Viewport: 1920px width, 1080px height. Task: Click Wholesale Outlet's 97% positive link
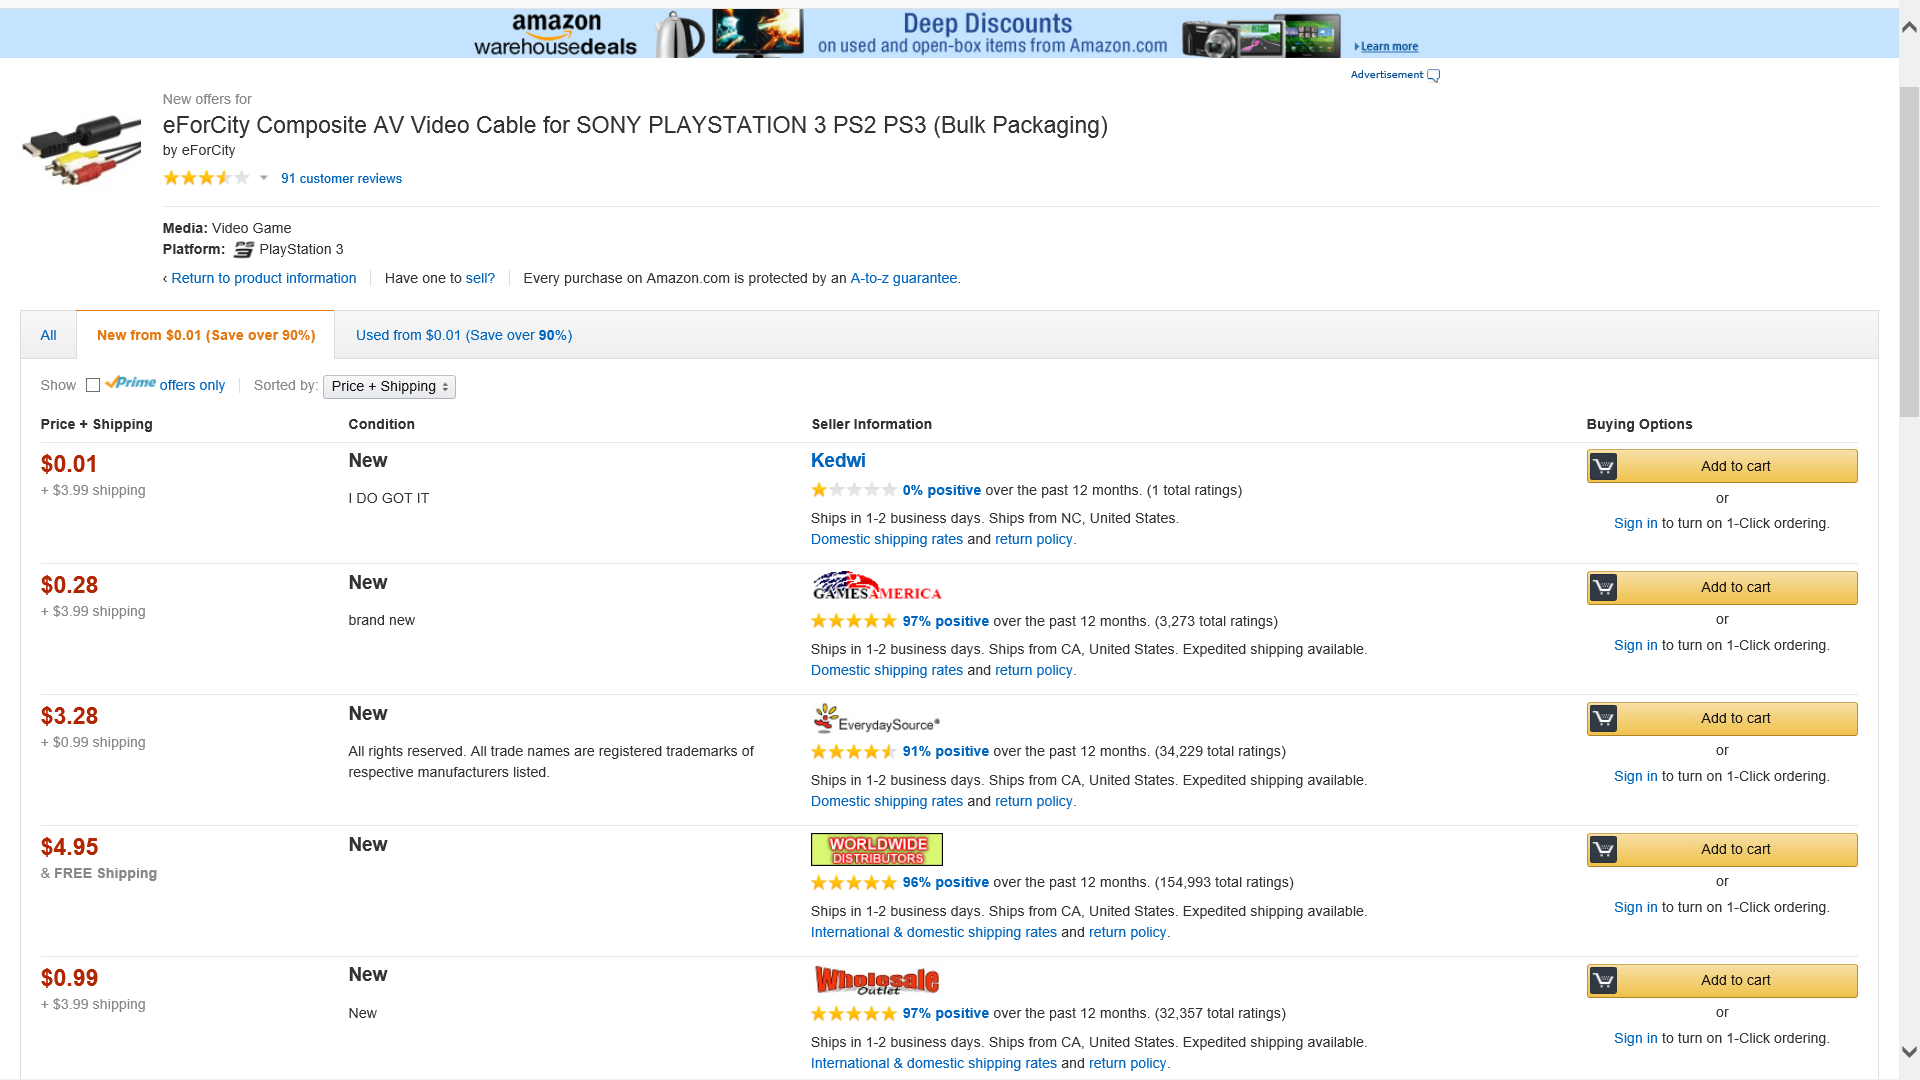click(946, 1013)
